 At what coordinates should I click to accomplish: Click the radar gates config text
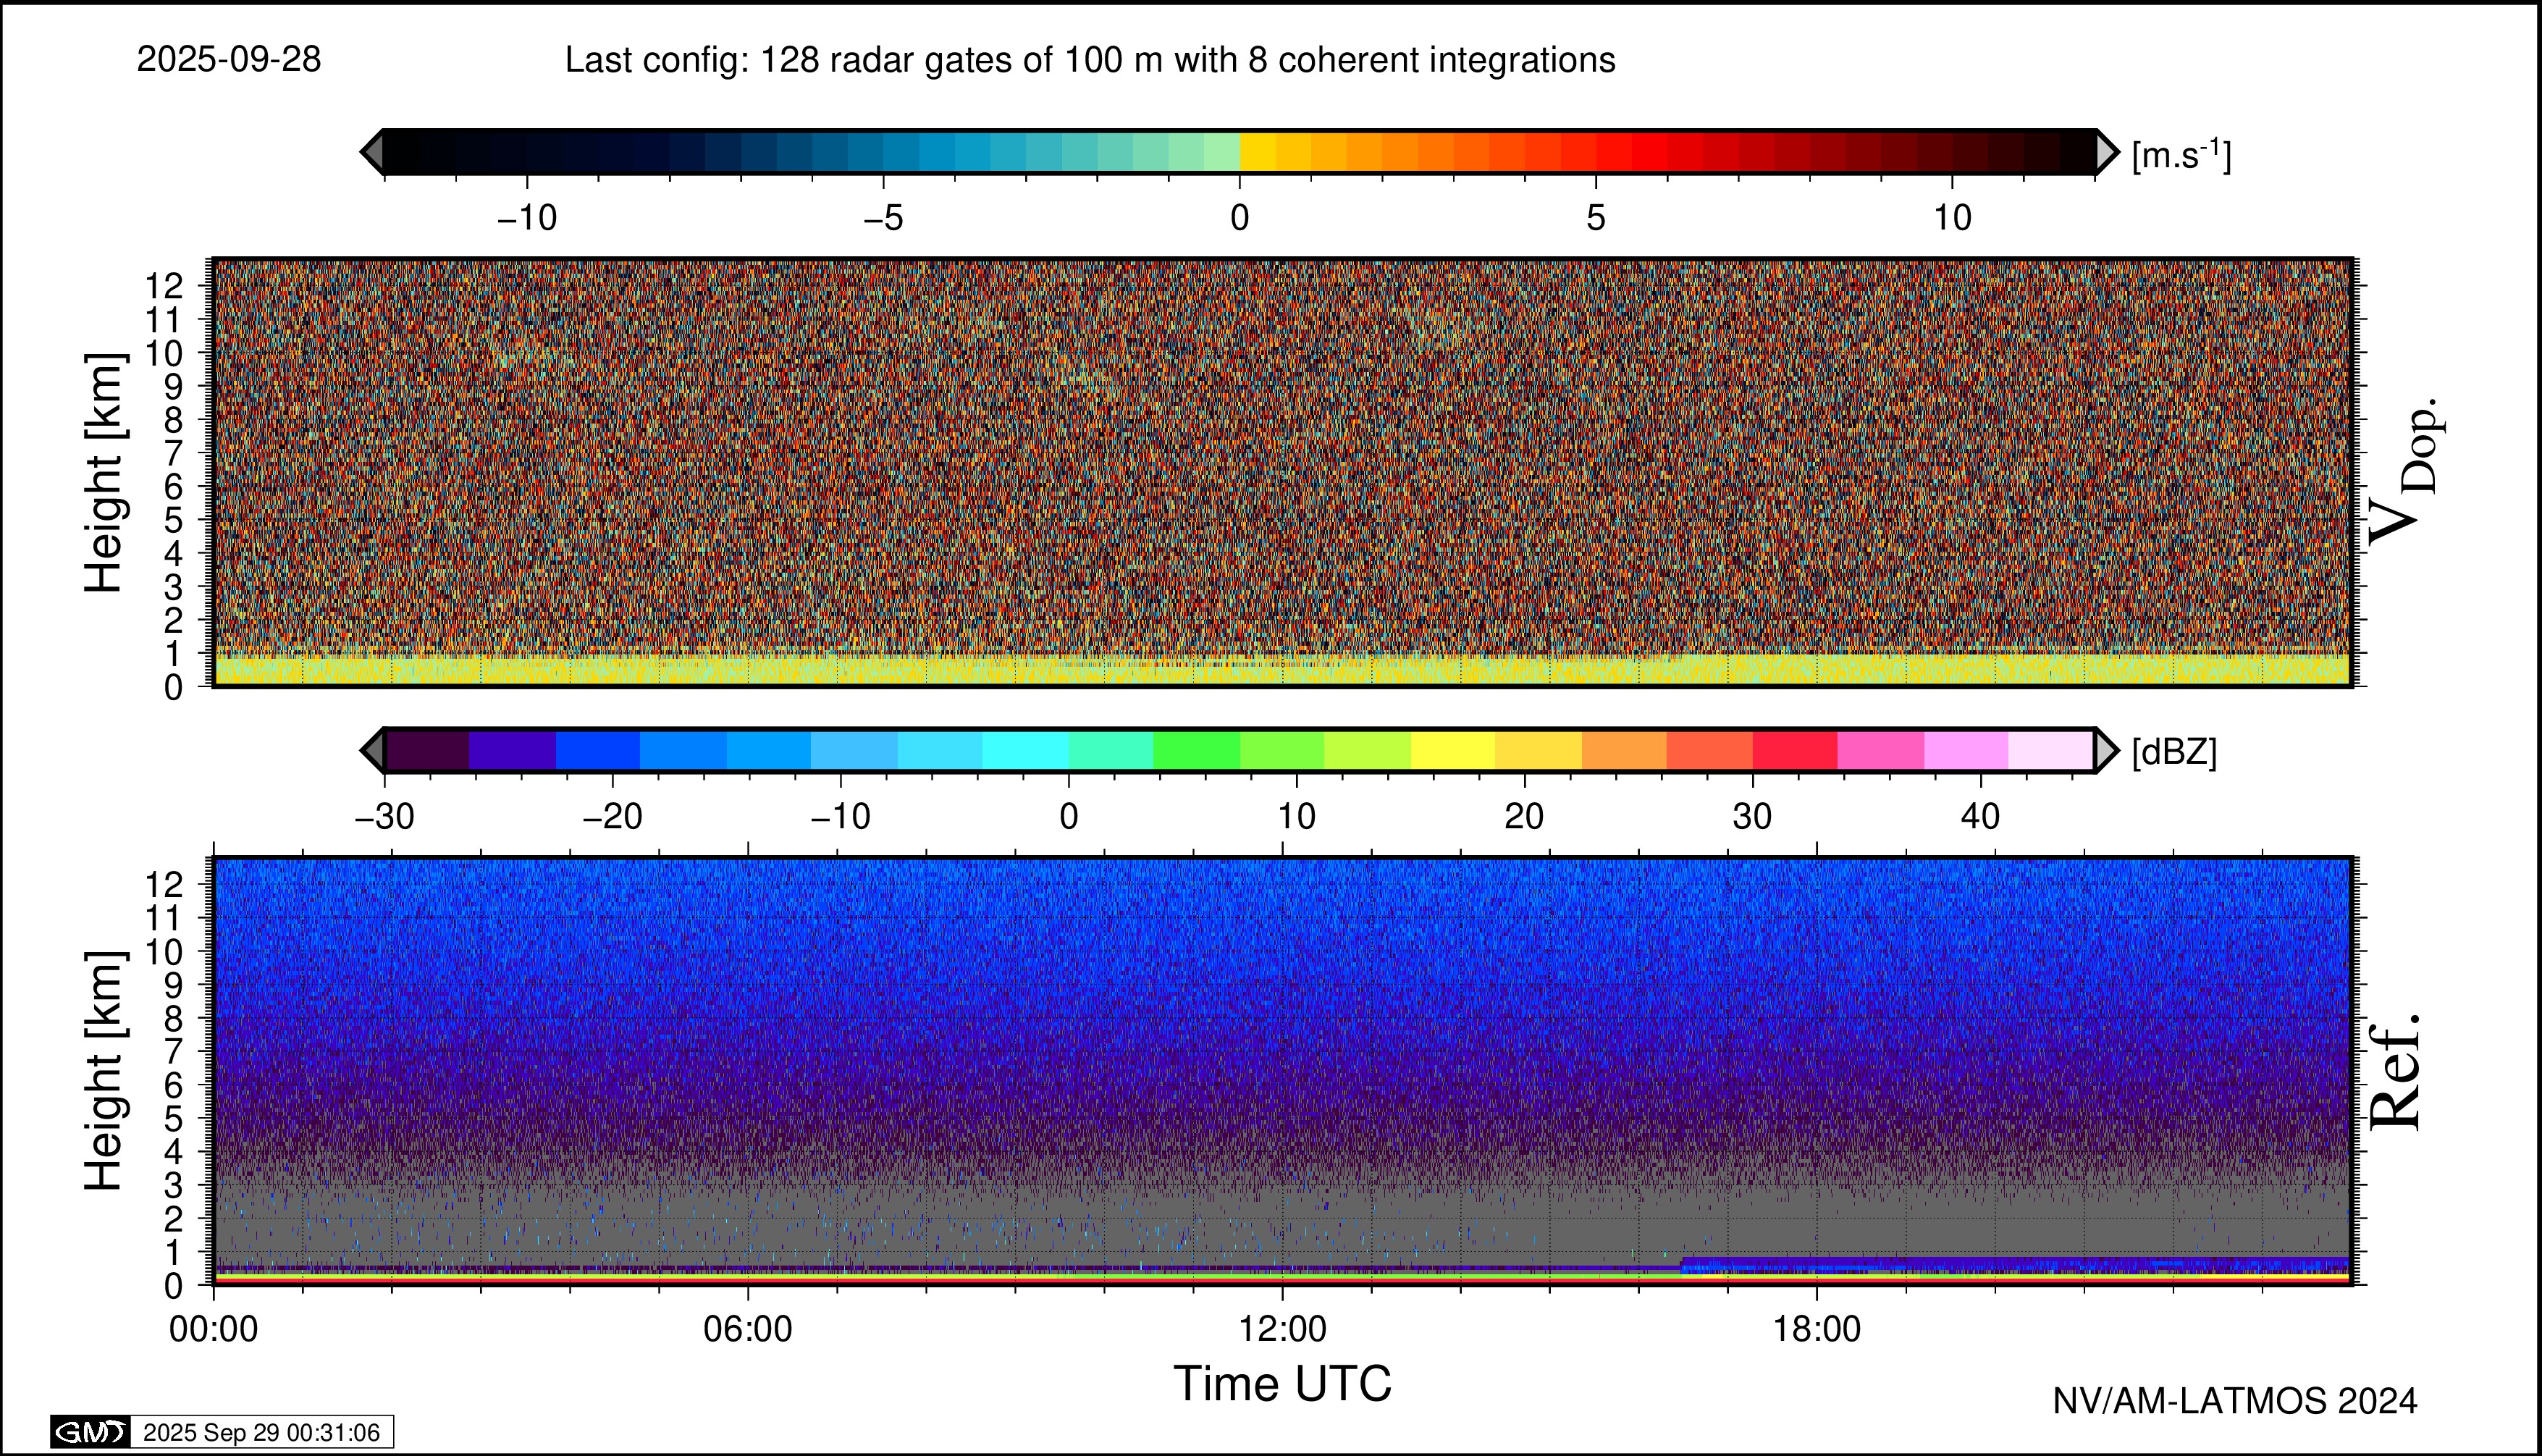click(x=1090, y=60)
